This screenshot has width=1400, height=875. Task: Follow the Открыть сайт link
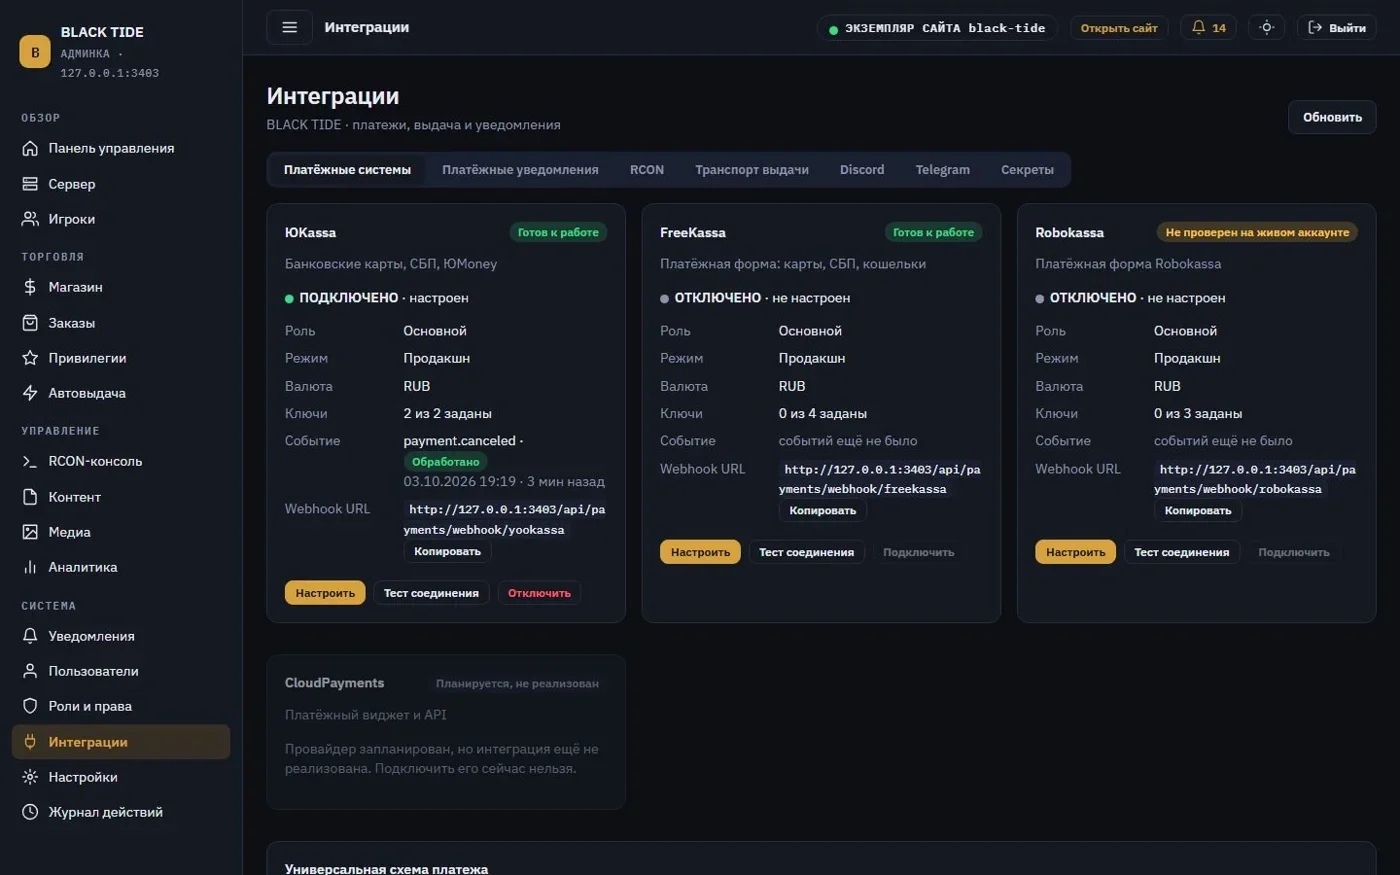[1119, 28]
